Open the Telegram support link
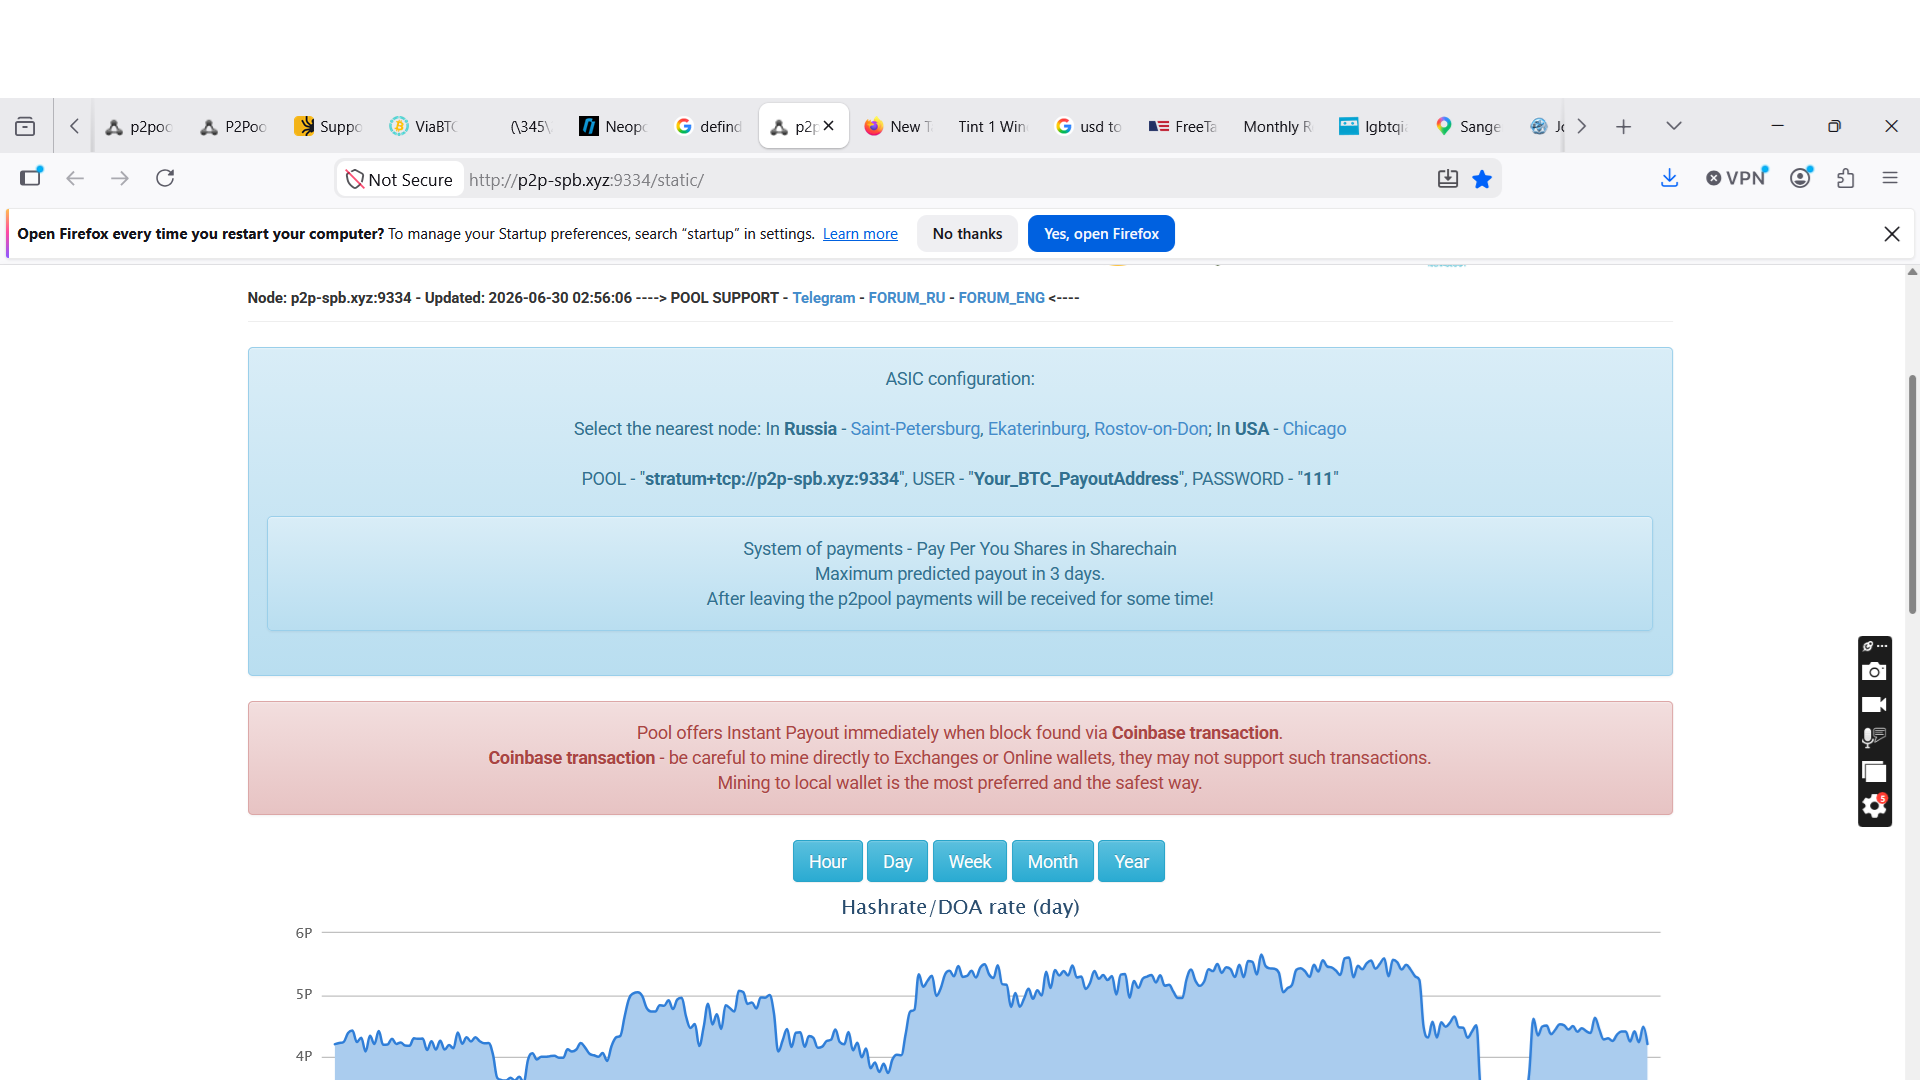 pyautogui.click(x=824, y=298)
